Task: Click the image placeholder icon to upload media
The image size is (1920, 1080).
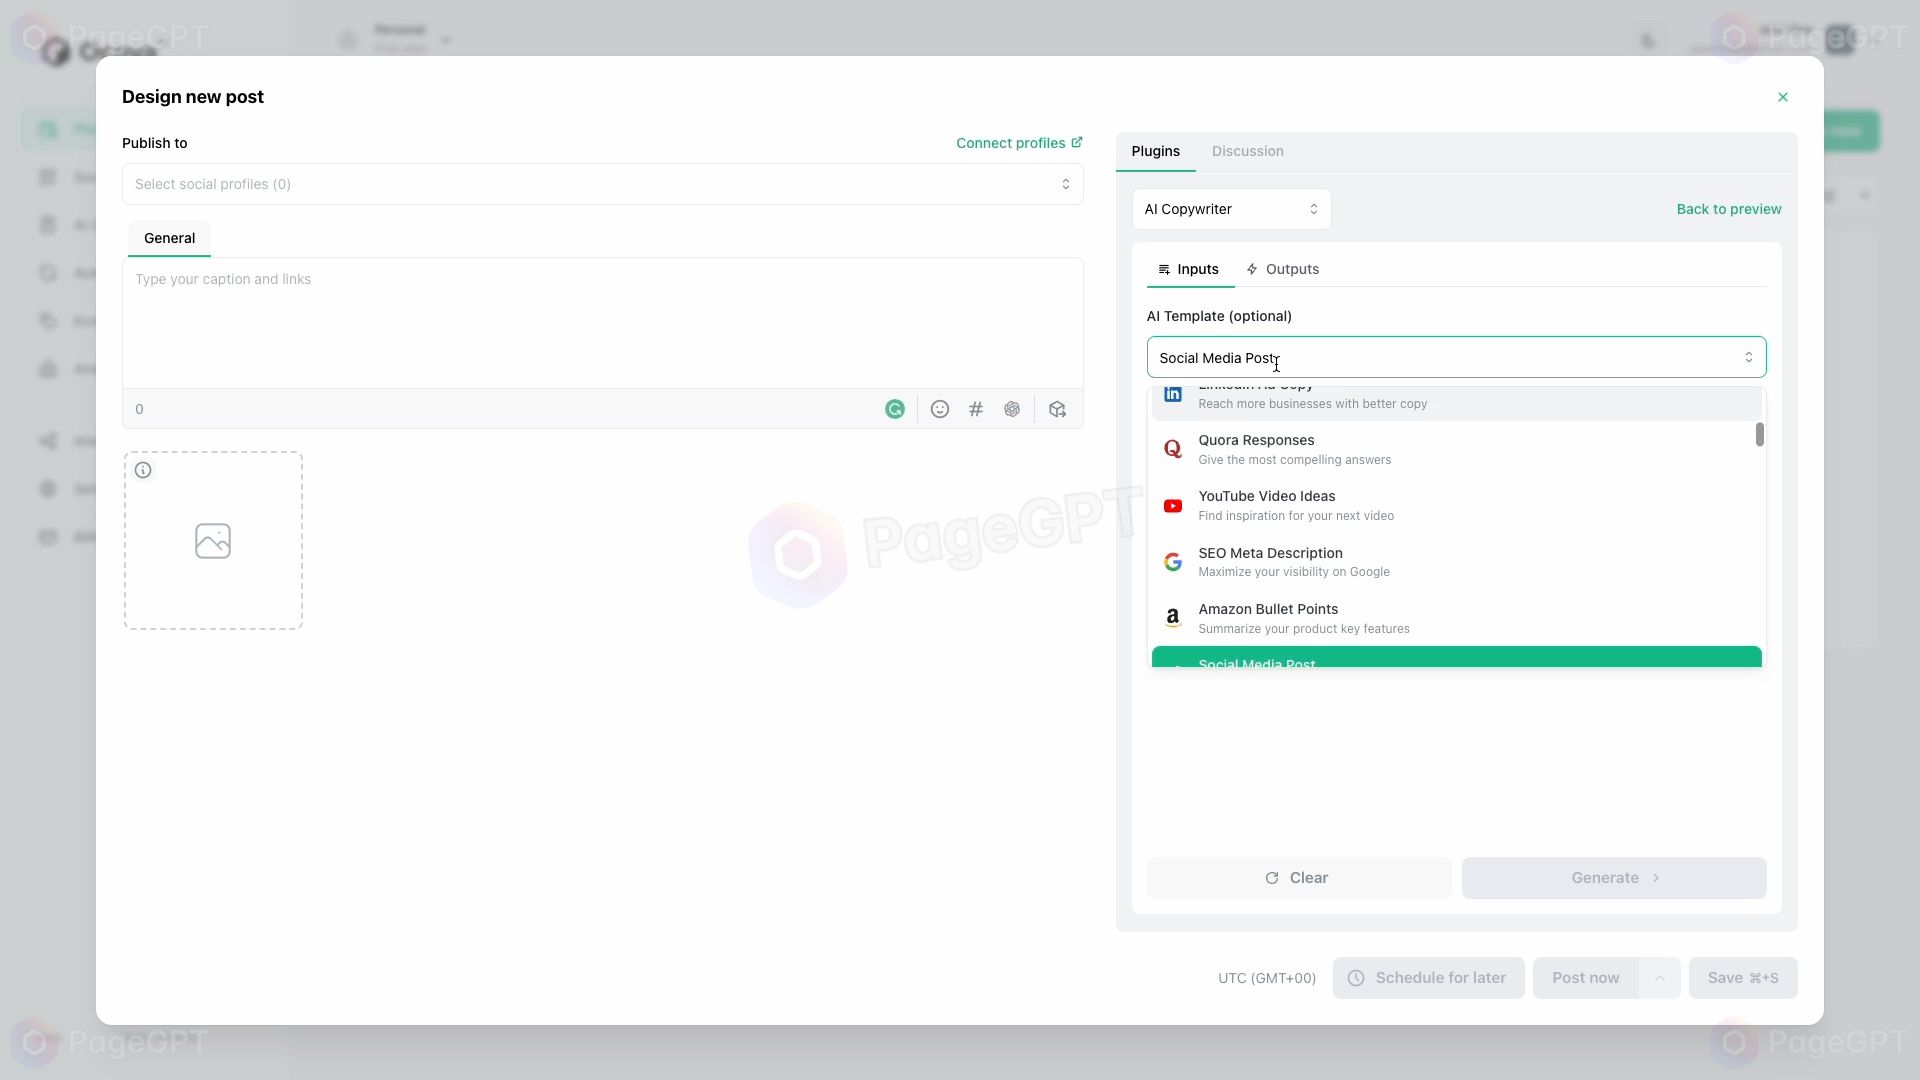Action: (x=213, y=541)
